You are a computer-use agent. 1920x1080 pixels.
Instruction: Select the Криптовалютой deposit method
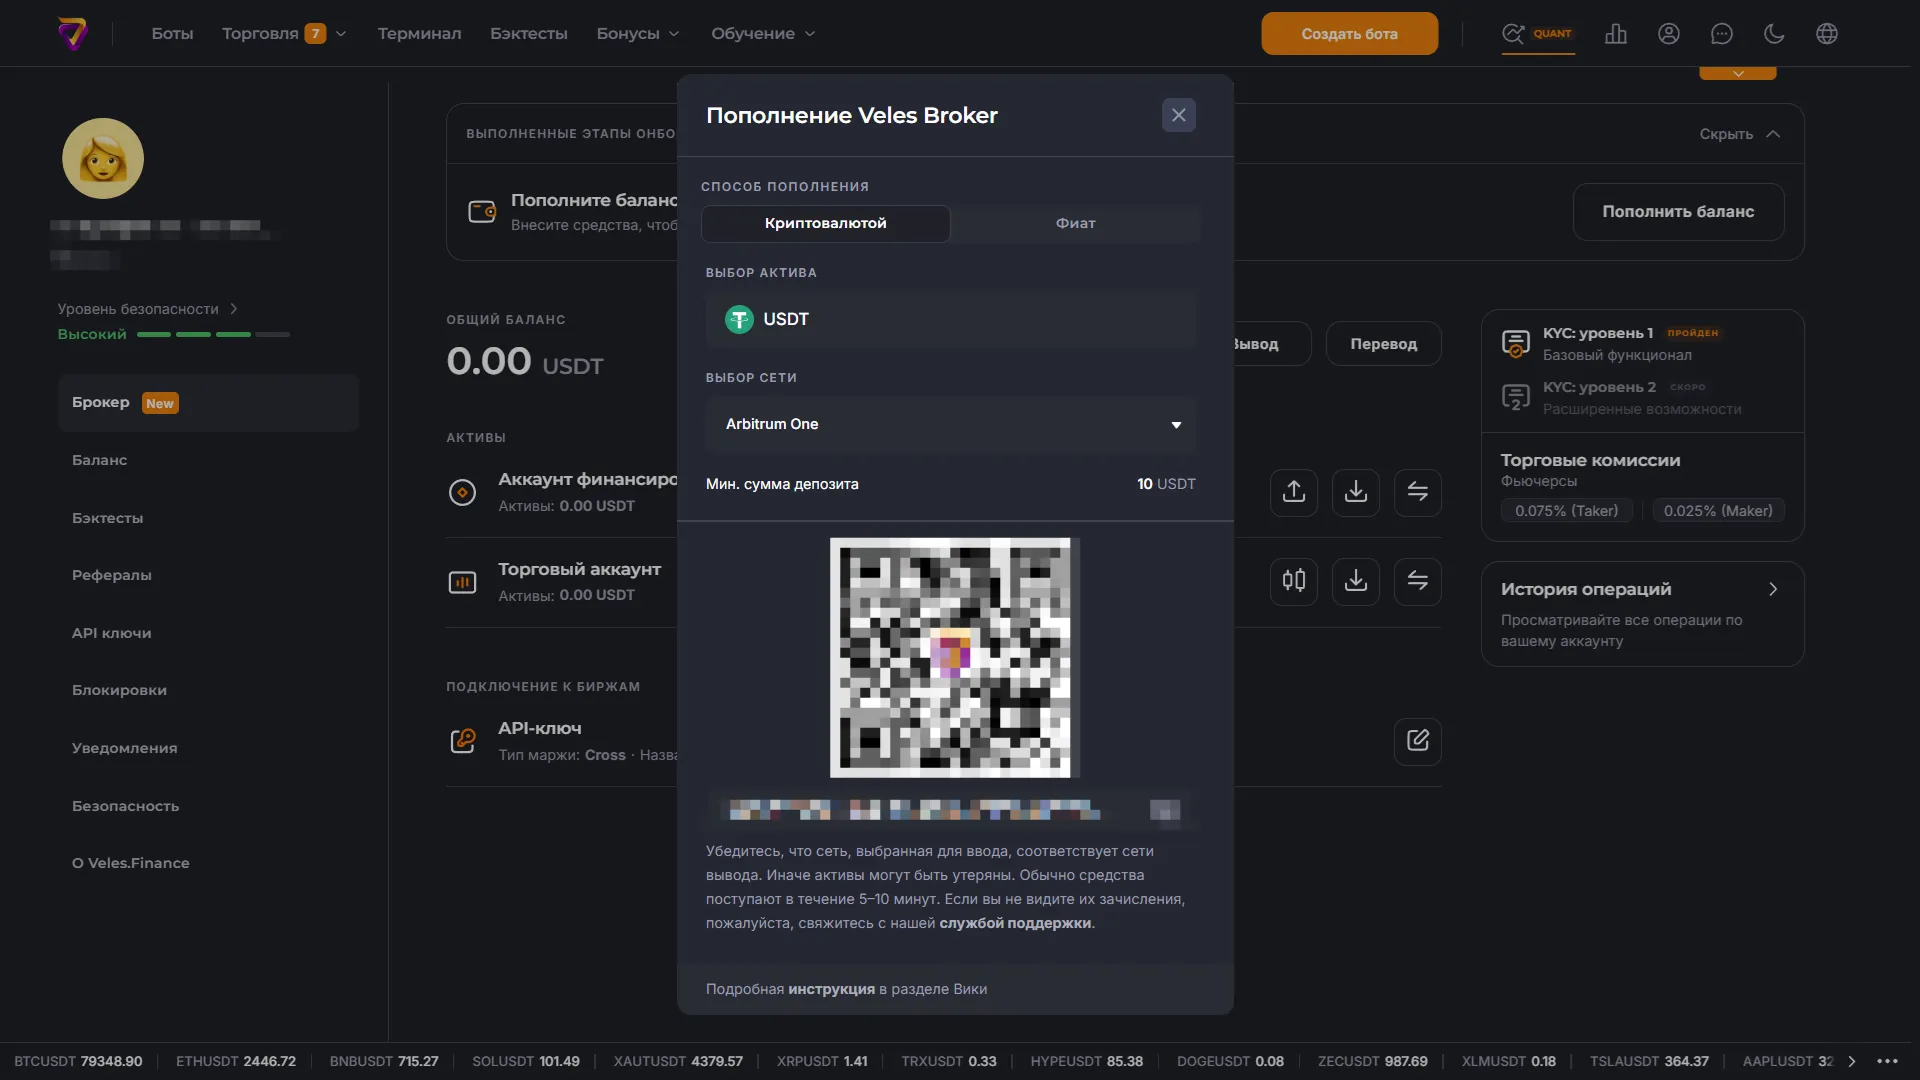[x=826, y=223]
